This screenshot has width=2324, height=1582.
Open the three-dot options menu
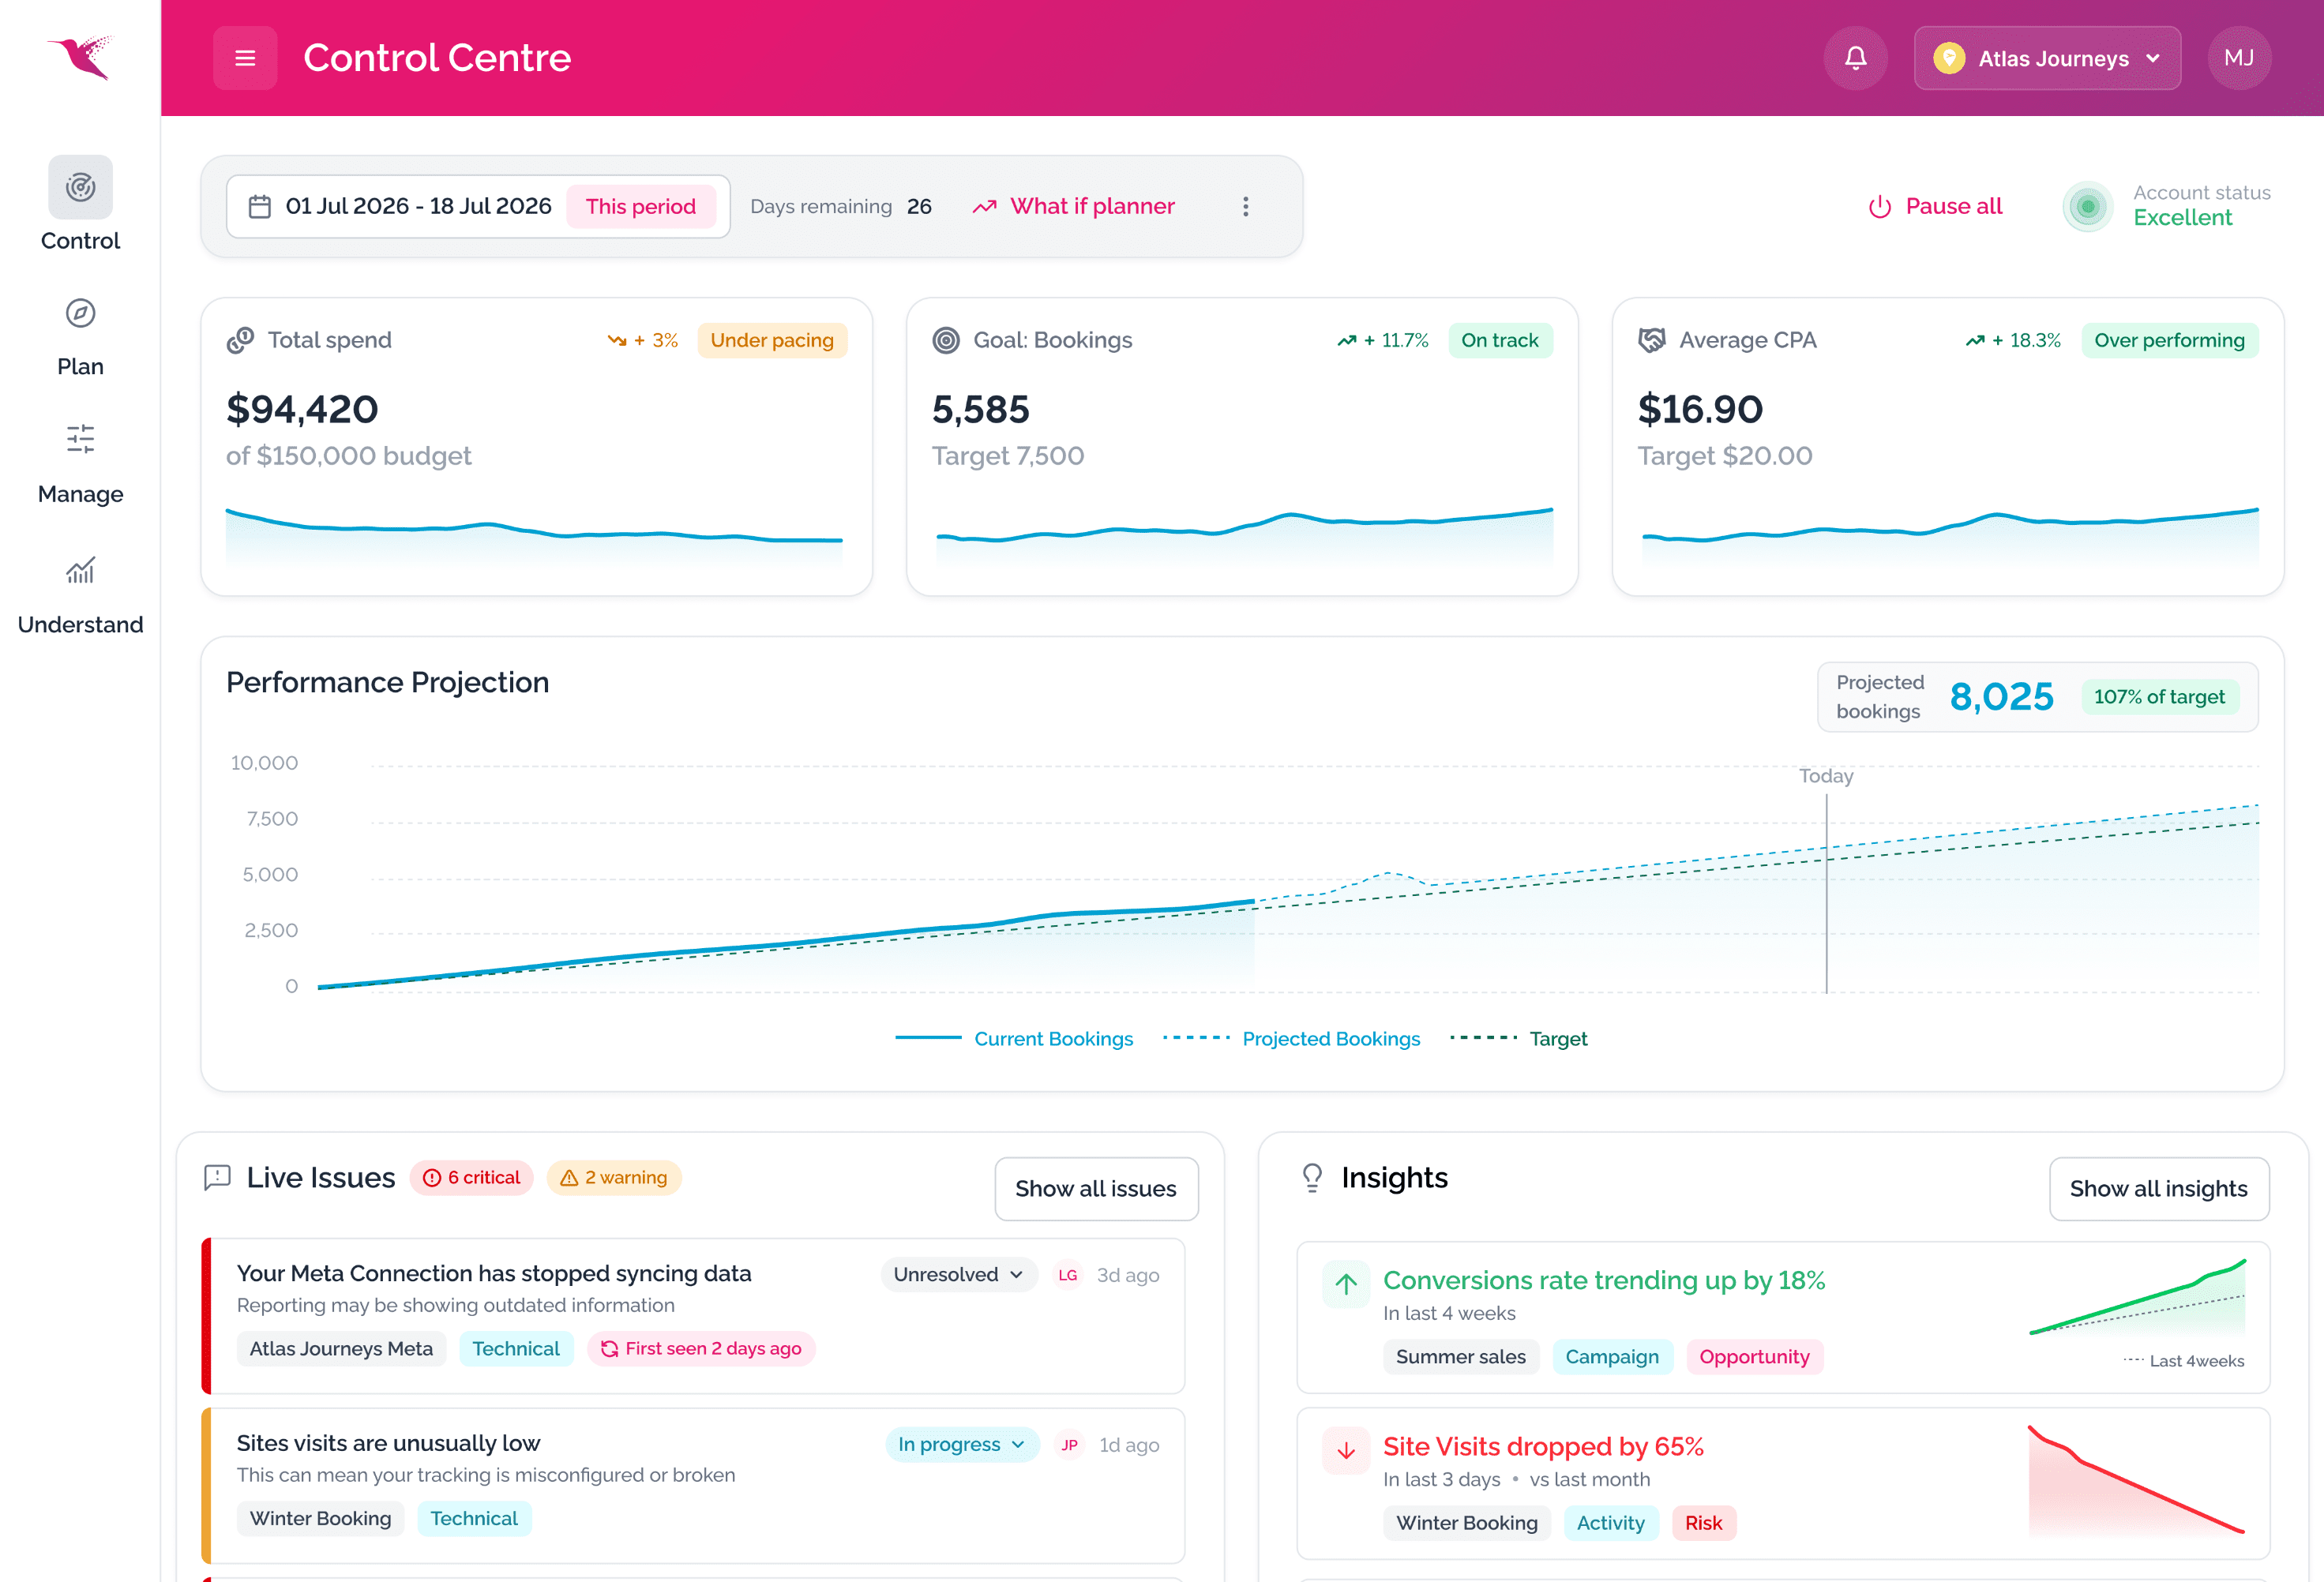click(1245, 206)
